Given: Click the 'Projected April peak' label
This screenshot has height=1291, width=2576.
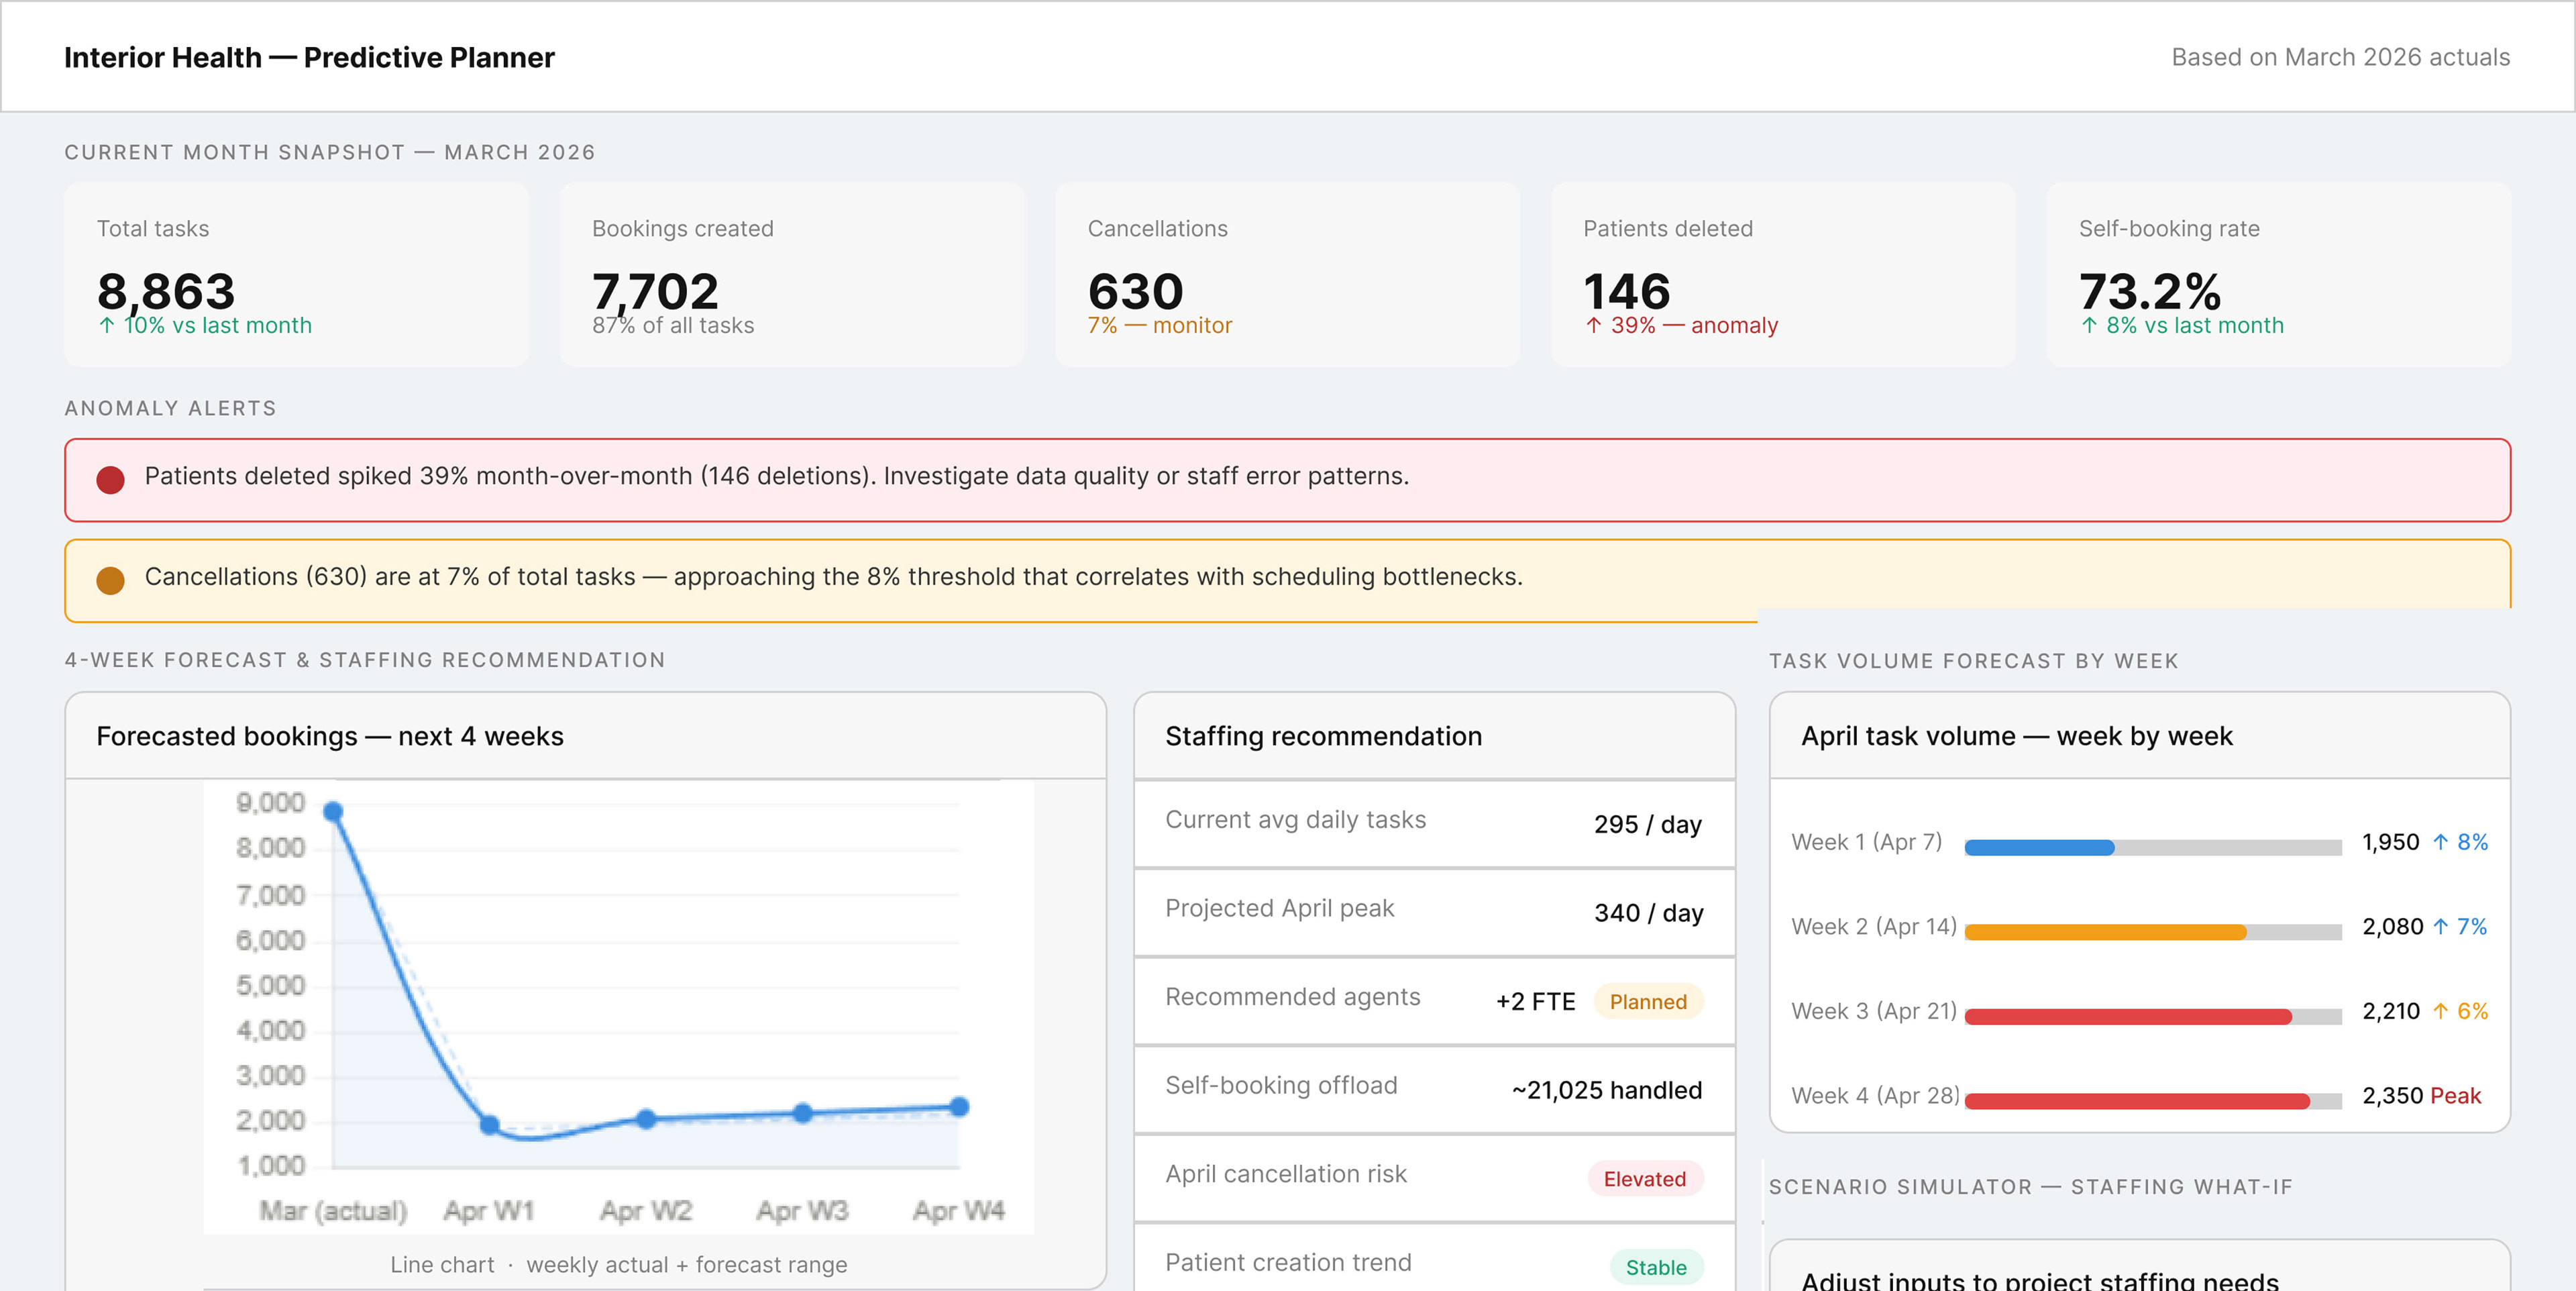Looking at the screenshot, I should [x=1280, y=908].
